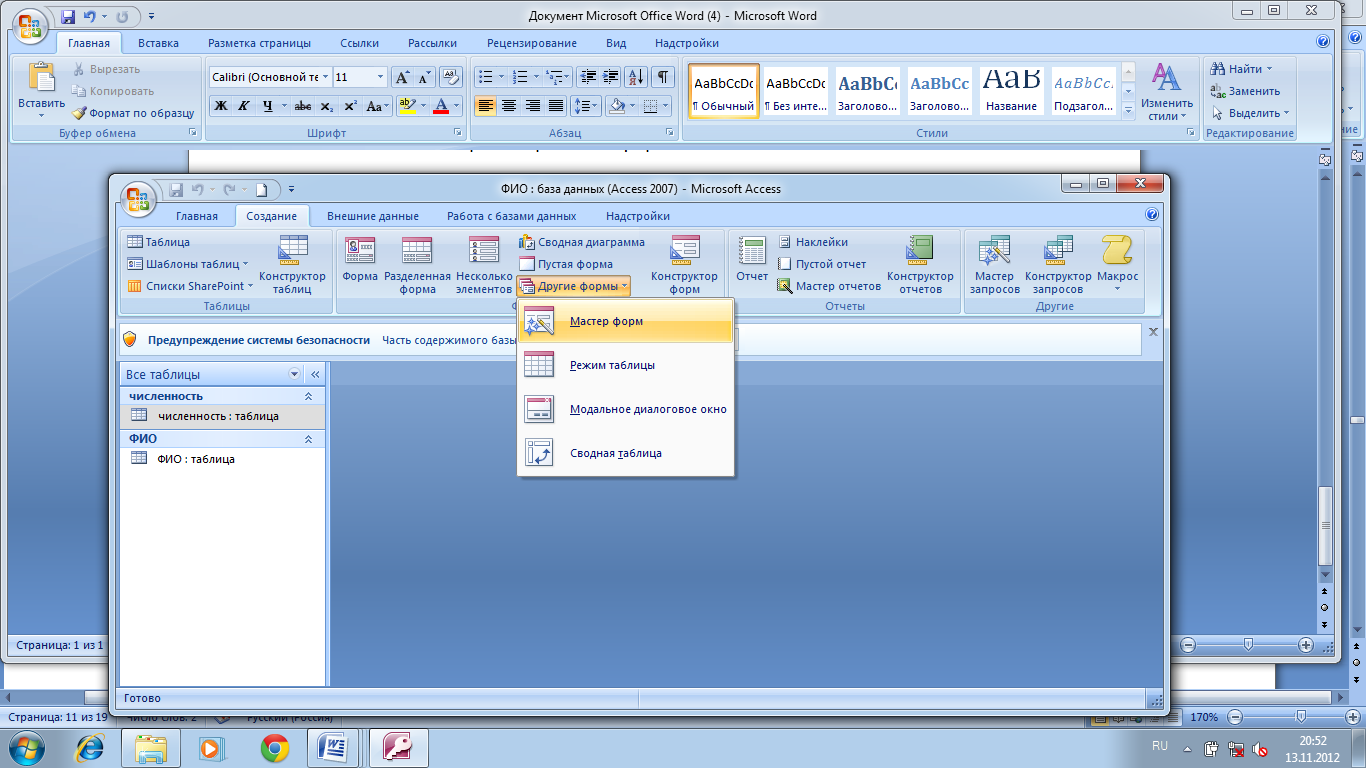Toggle Superscript in Word ribbon
The image size is (1366, 768).
click(x=350, y=106)
